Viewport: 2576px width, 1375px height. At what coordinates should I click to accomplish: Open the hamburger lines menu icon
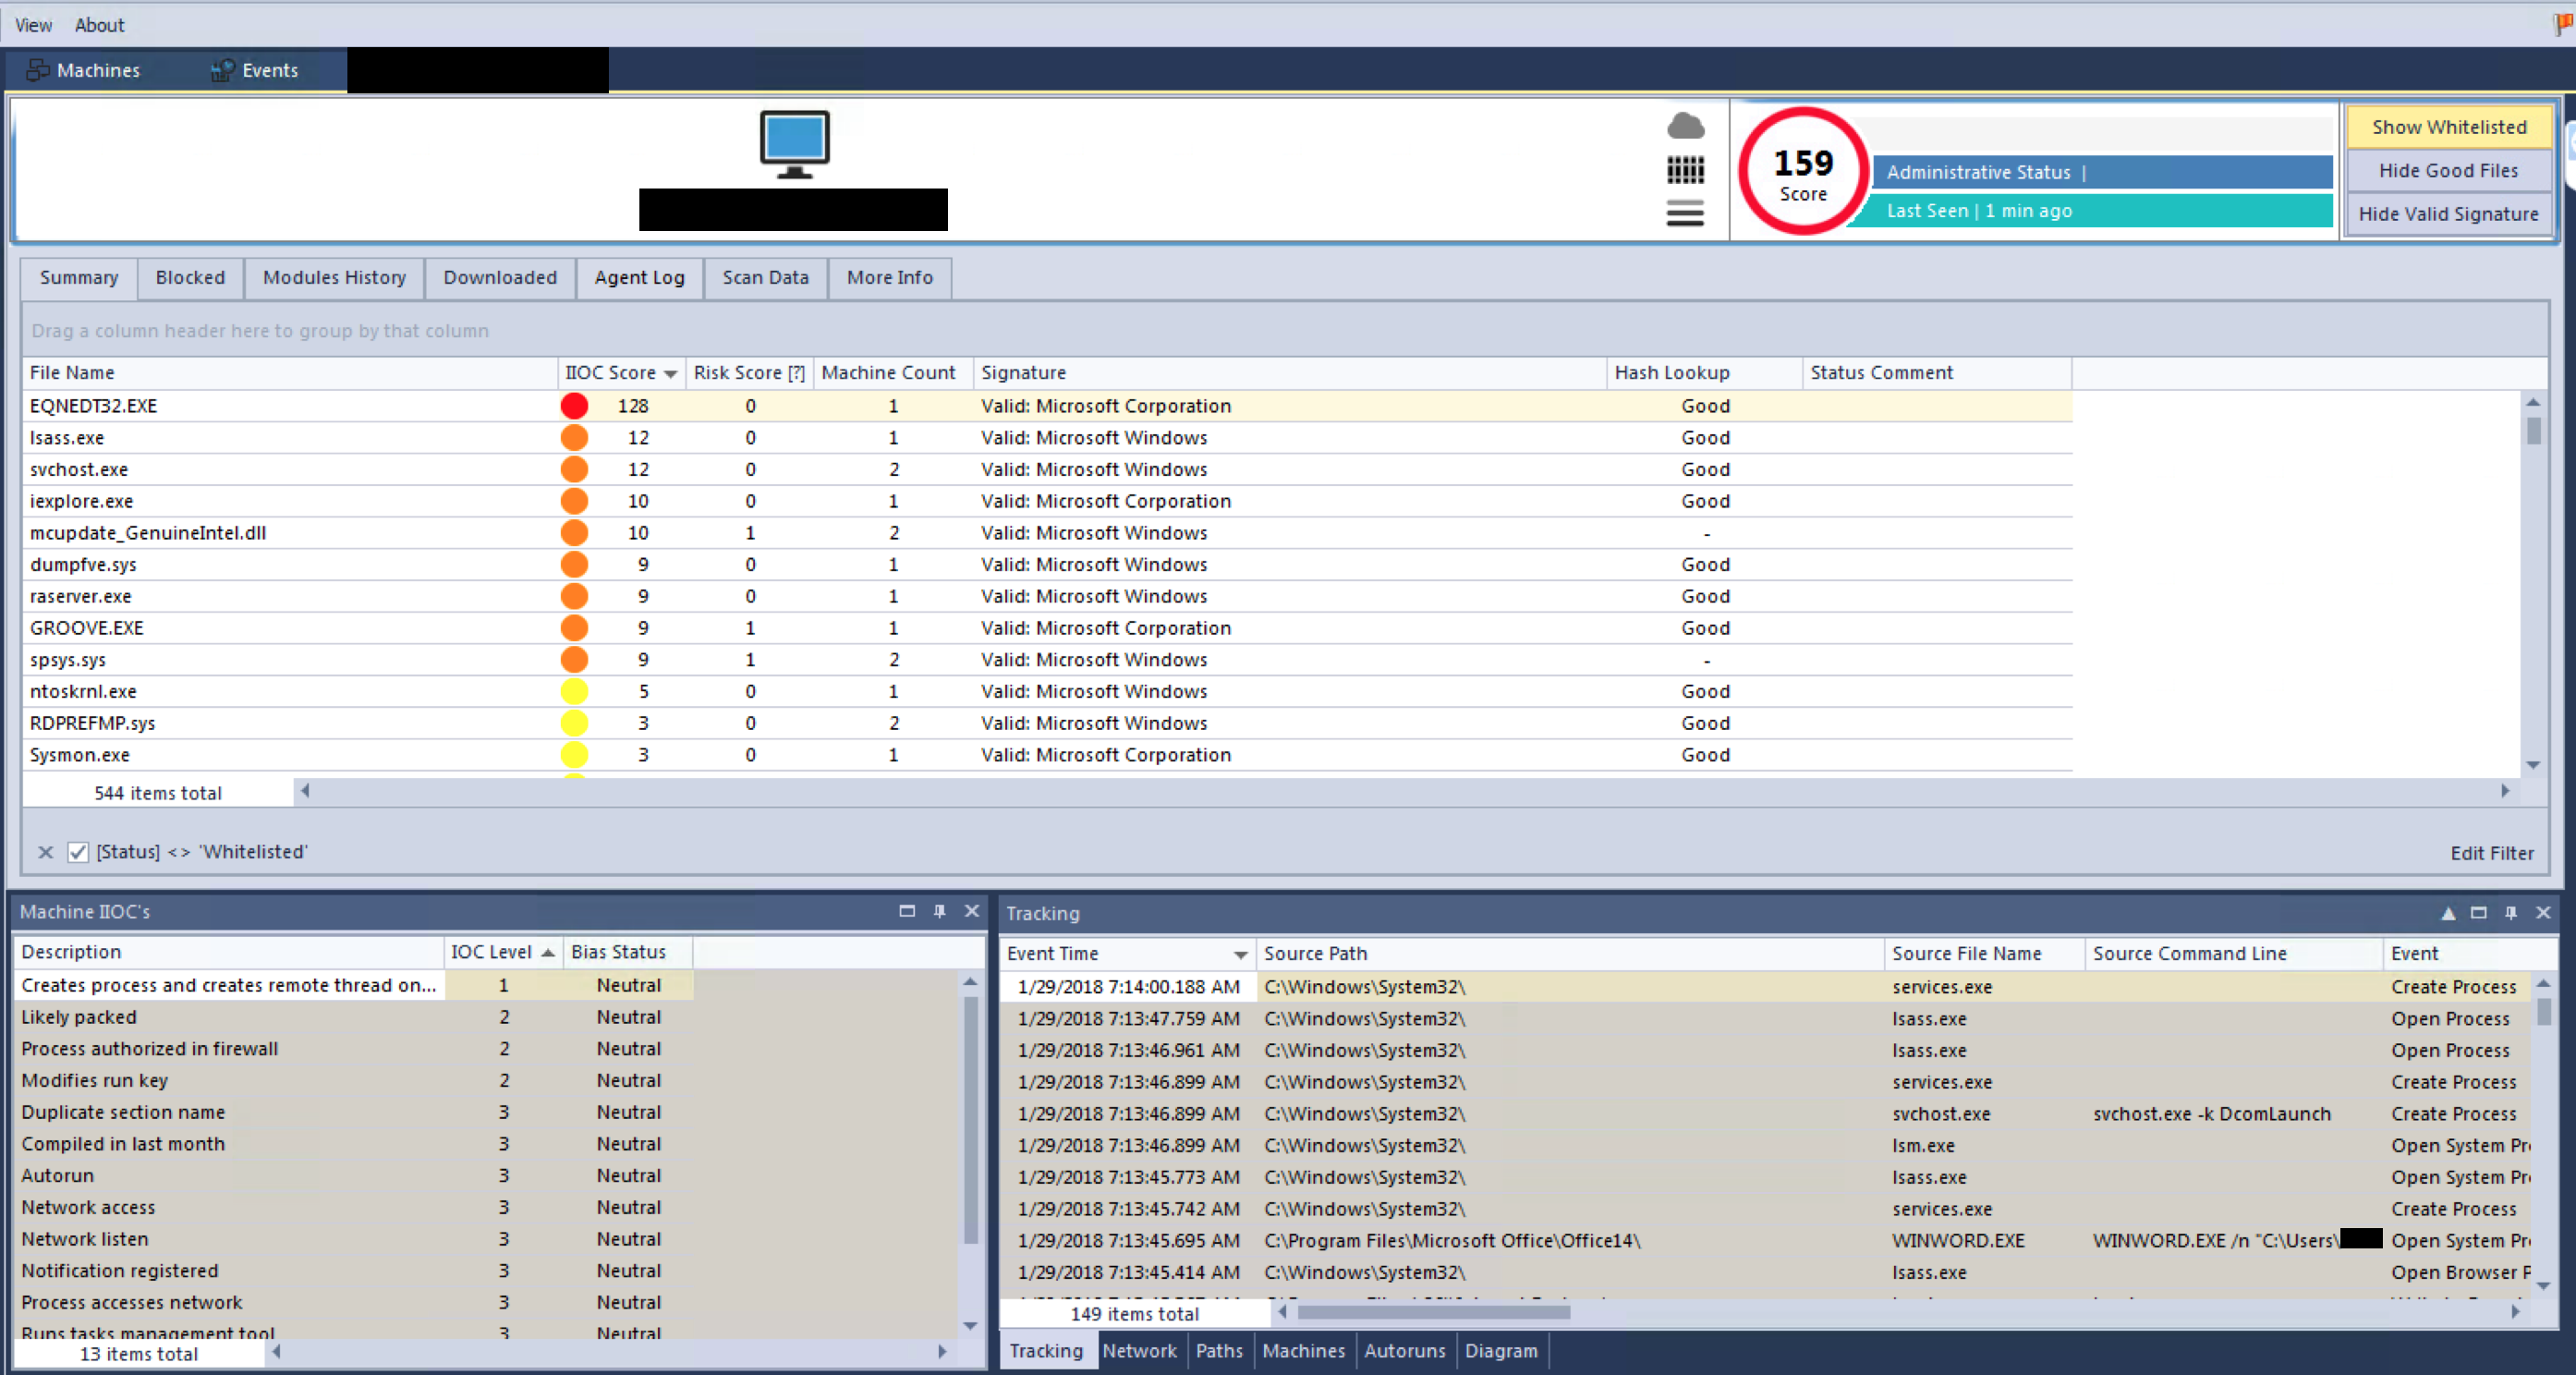click(1685, 213)
